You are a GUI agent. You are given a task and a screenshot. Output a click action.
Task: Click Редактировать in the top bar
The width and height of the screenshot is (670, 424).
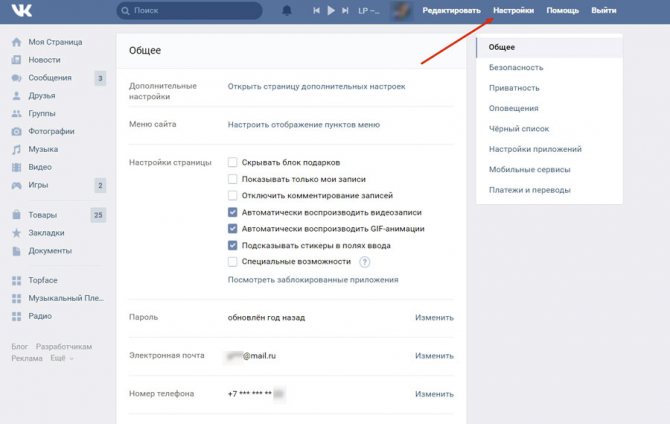click(451, 10)
